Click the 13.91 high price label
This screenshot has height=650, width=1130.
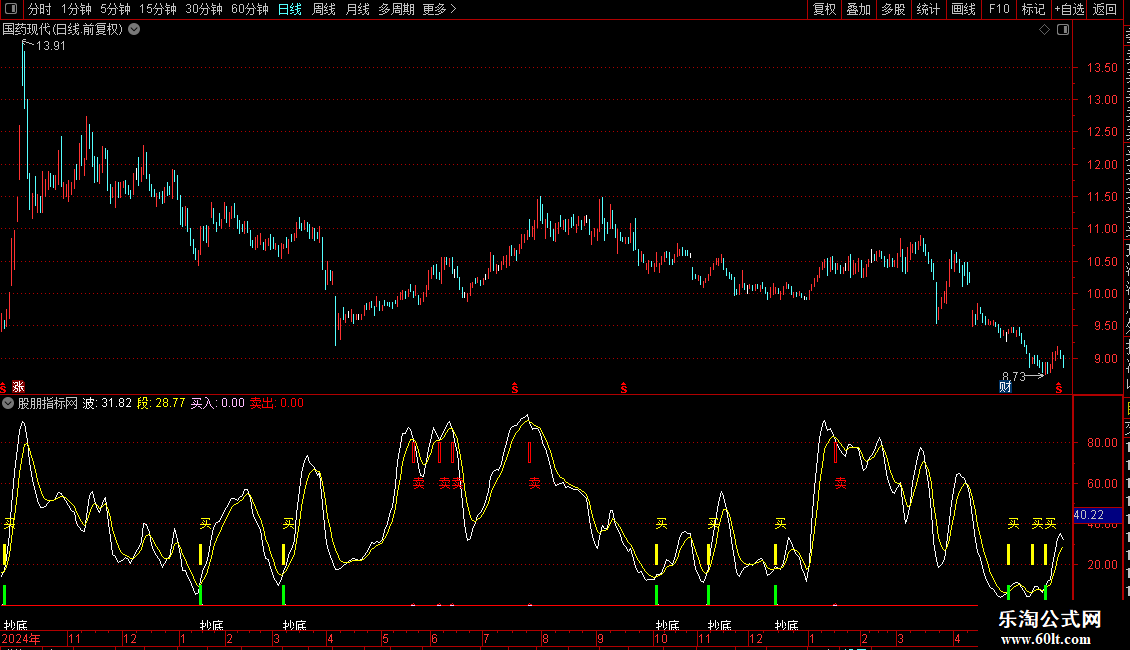pyautogui.click(x=50, y=45)
